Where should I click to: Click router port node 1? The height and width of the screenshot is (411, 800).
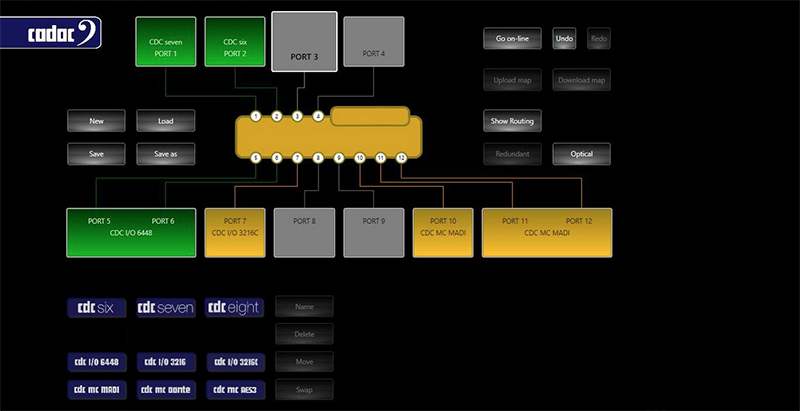[256, 116]
